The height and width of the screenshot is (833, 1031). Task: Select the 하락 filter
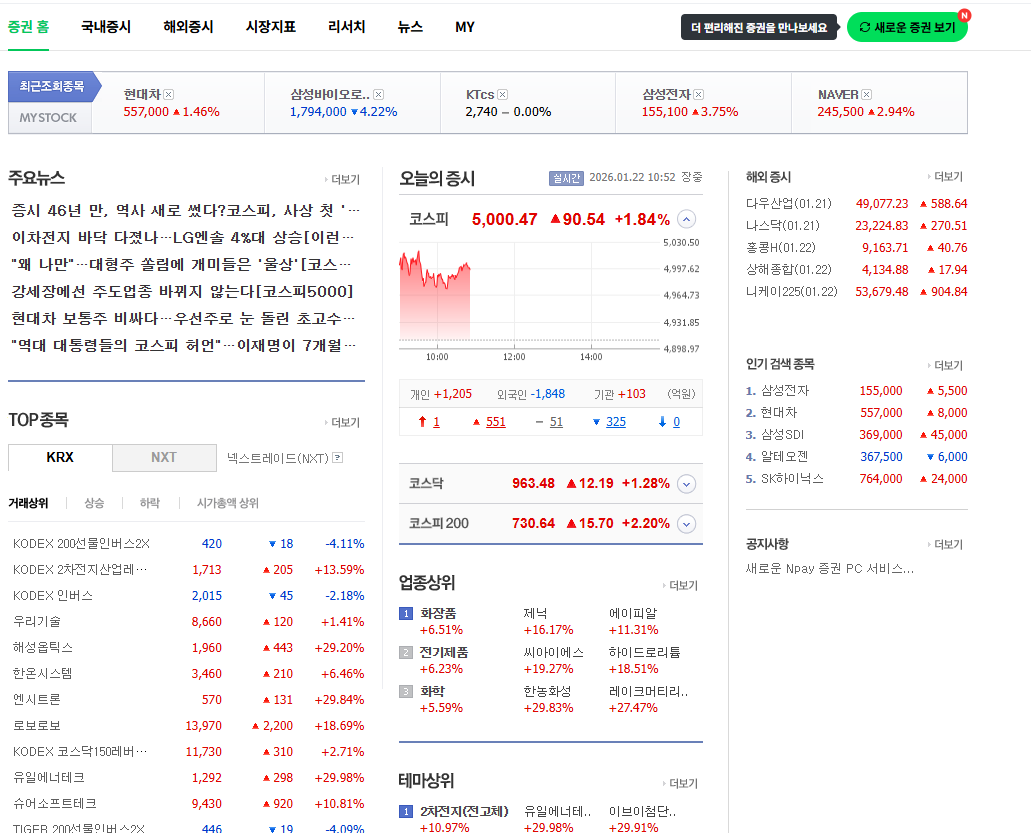[x=149, y=503]
